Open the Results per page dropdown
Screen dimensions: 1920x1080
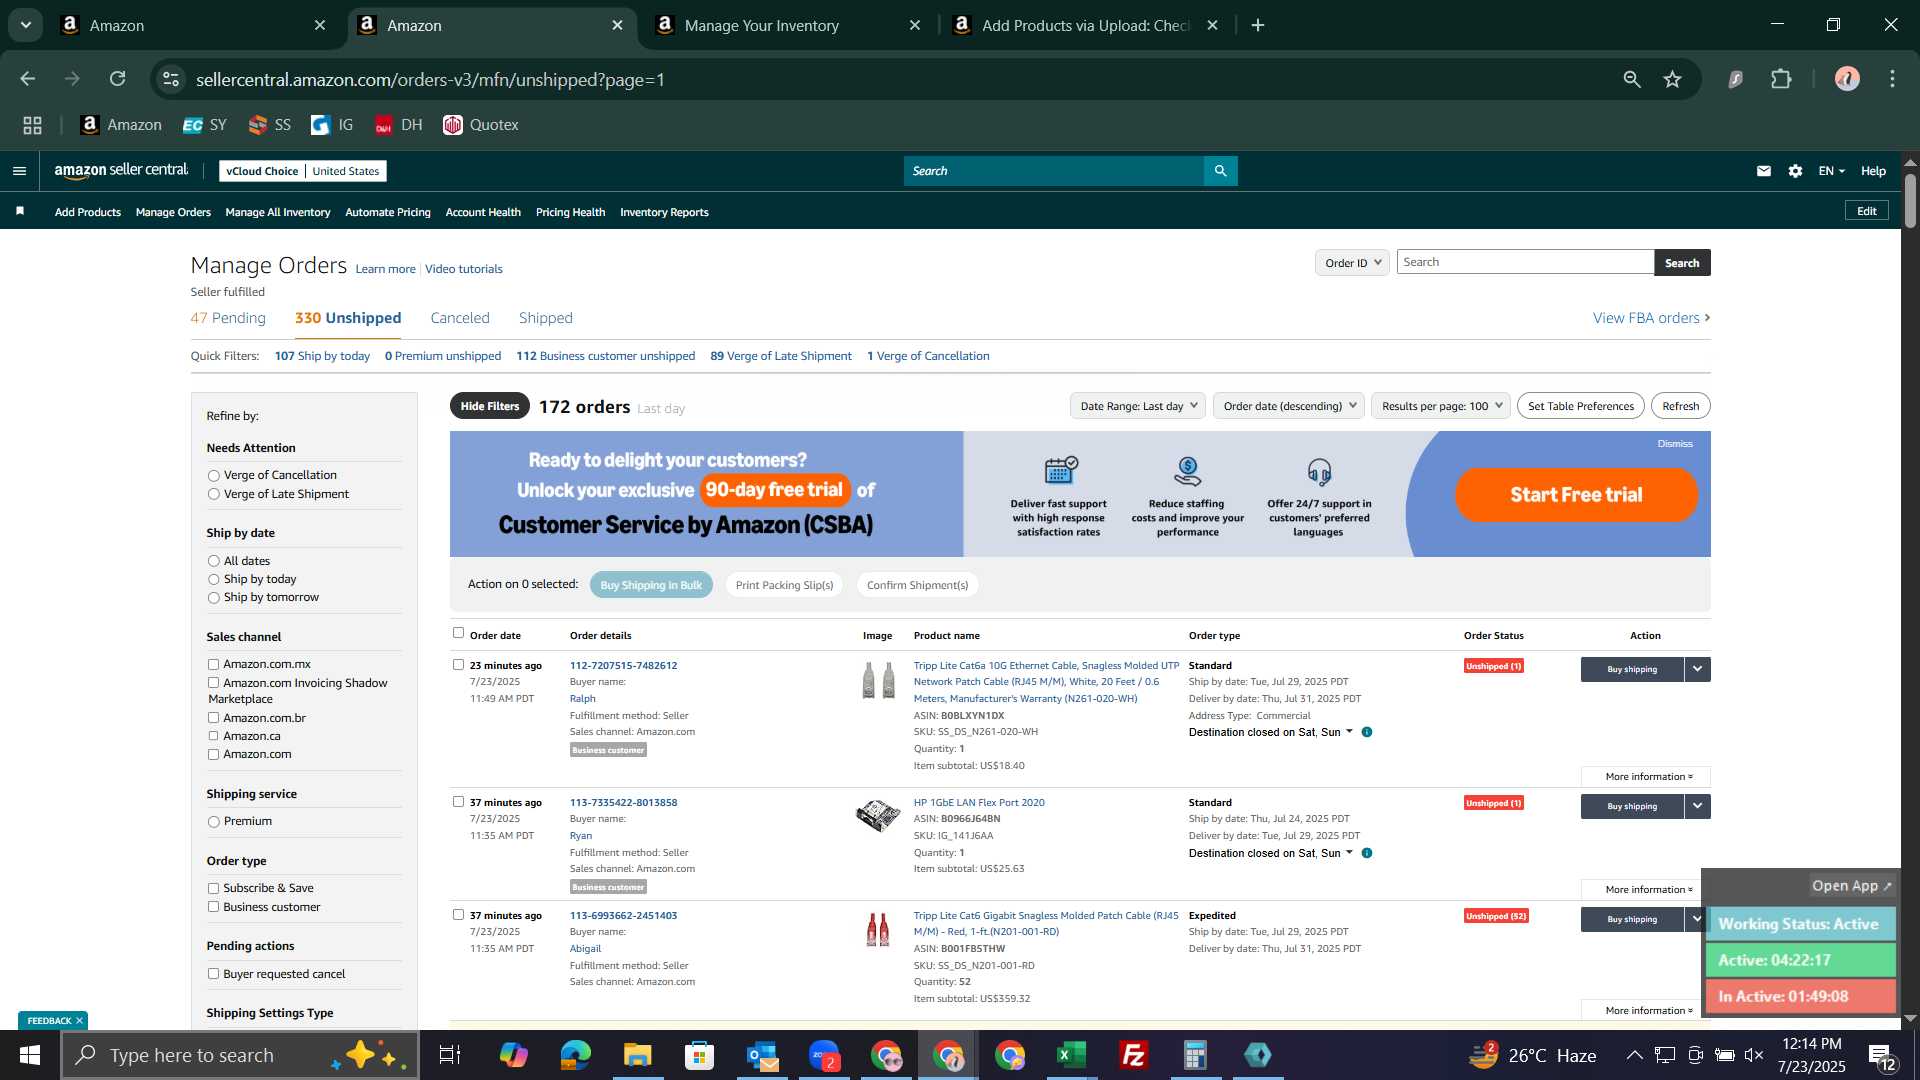pyautogui.click(x=1441, y=406)
